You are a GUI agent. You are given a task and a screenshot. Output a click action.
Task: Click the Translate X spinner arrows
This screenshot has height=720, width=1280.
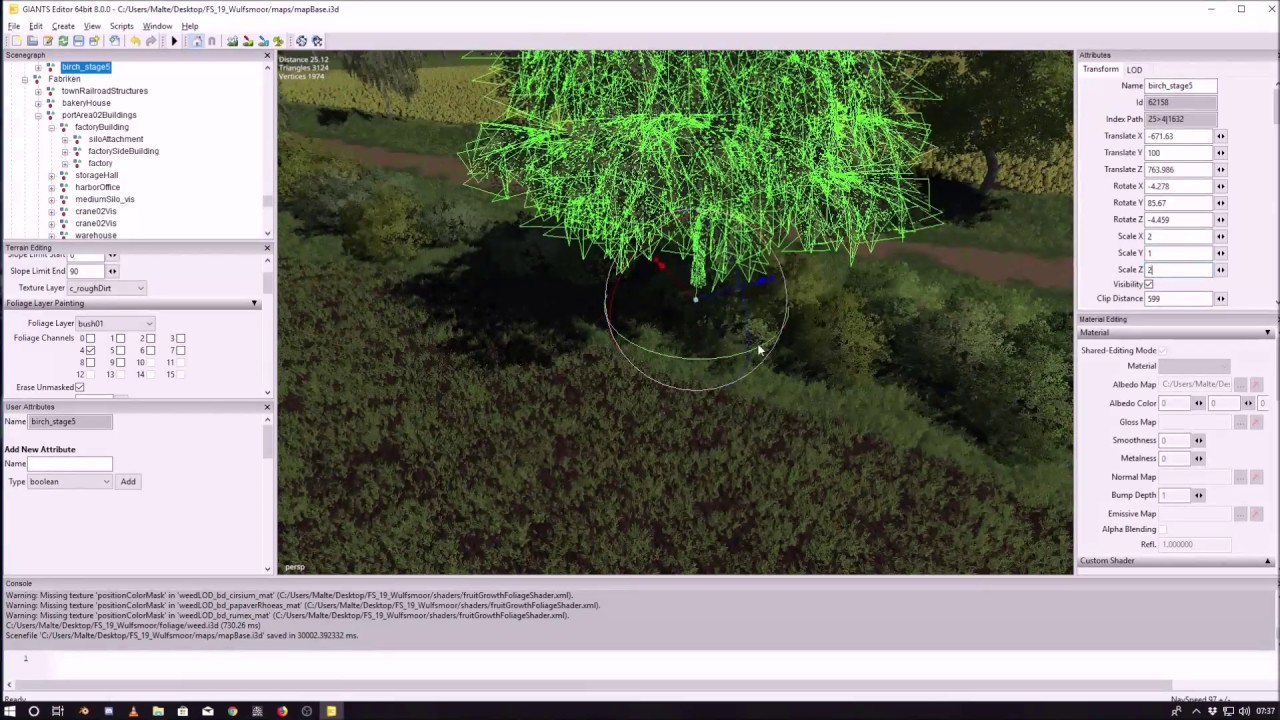[1220, 136]
